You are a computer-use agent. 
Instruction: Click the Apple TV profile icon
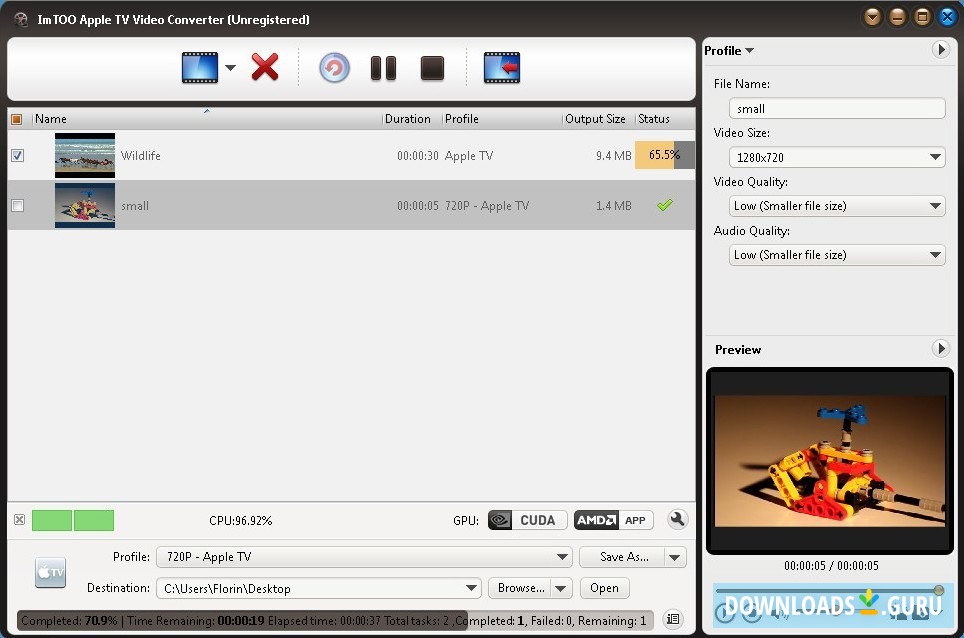[50, 572]
